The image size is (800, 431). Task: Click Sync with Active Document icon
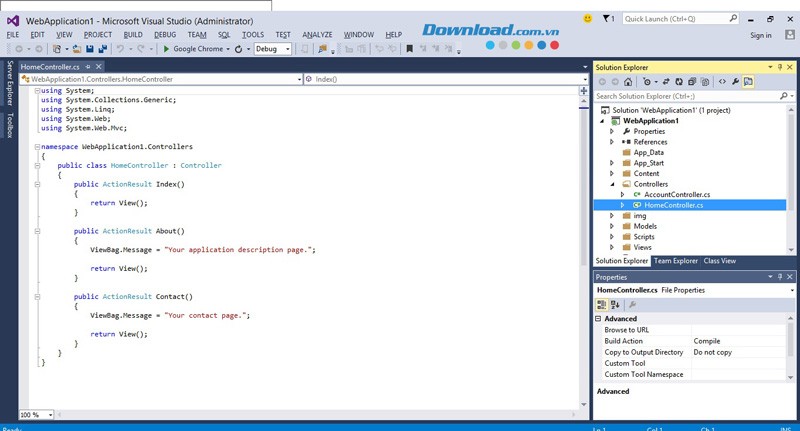tap(666, 82)
